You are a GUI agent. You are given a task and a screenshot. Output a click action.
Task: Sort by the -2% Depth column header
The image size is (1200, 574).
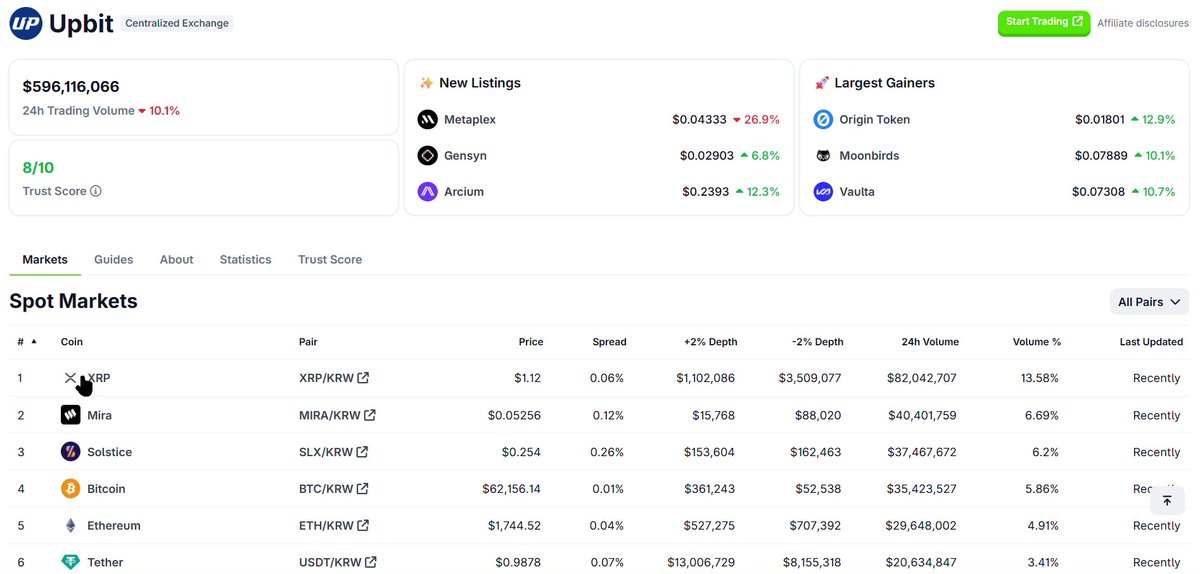818,342
